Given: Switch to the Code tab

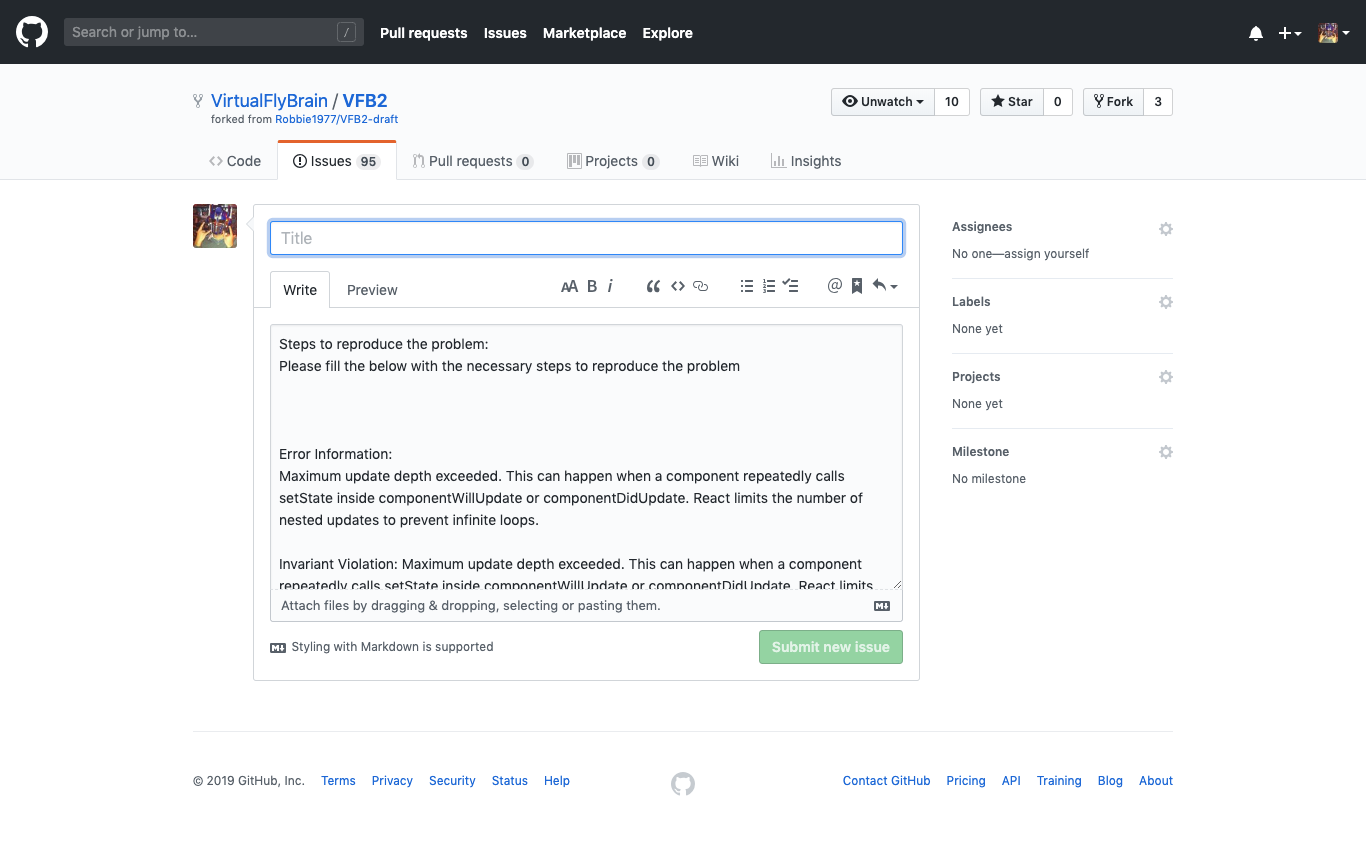Looking at the screenshot, I should 235,161.
